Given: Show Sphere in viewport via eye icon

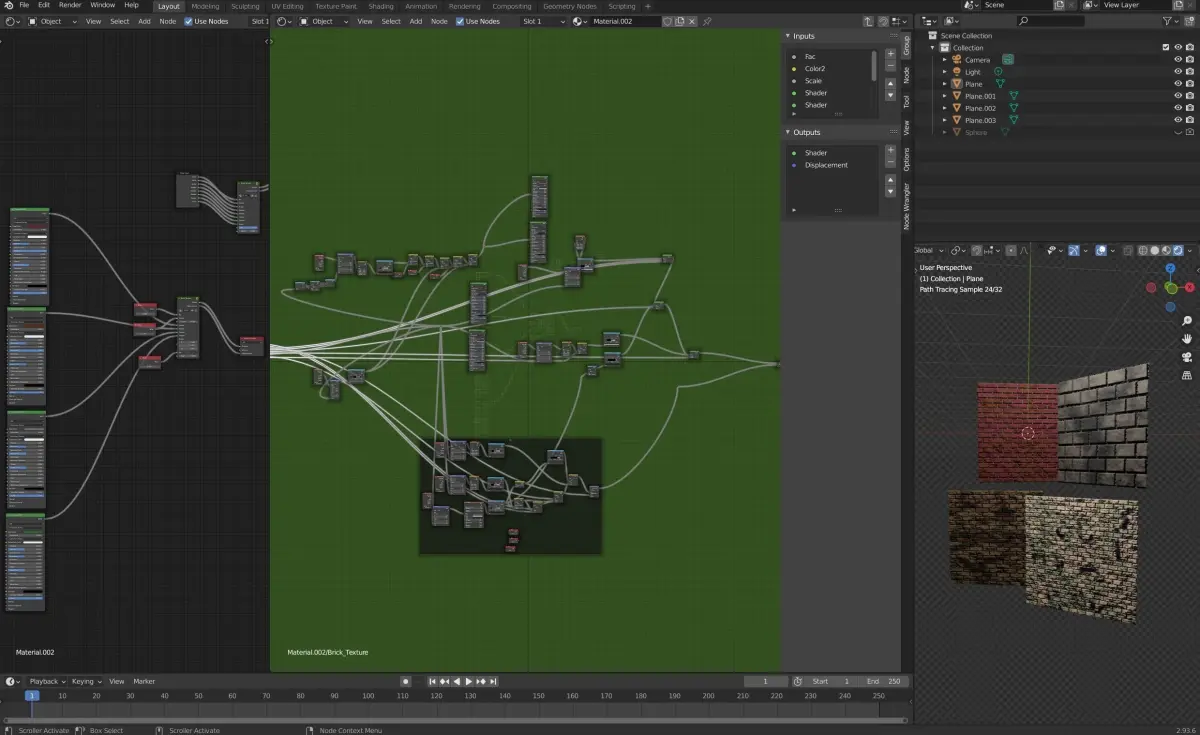Looking at the screenshot, I should 1178,132.
